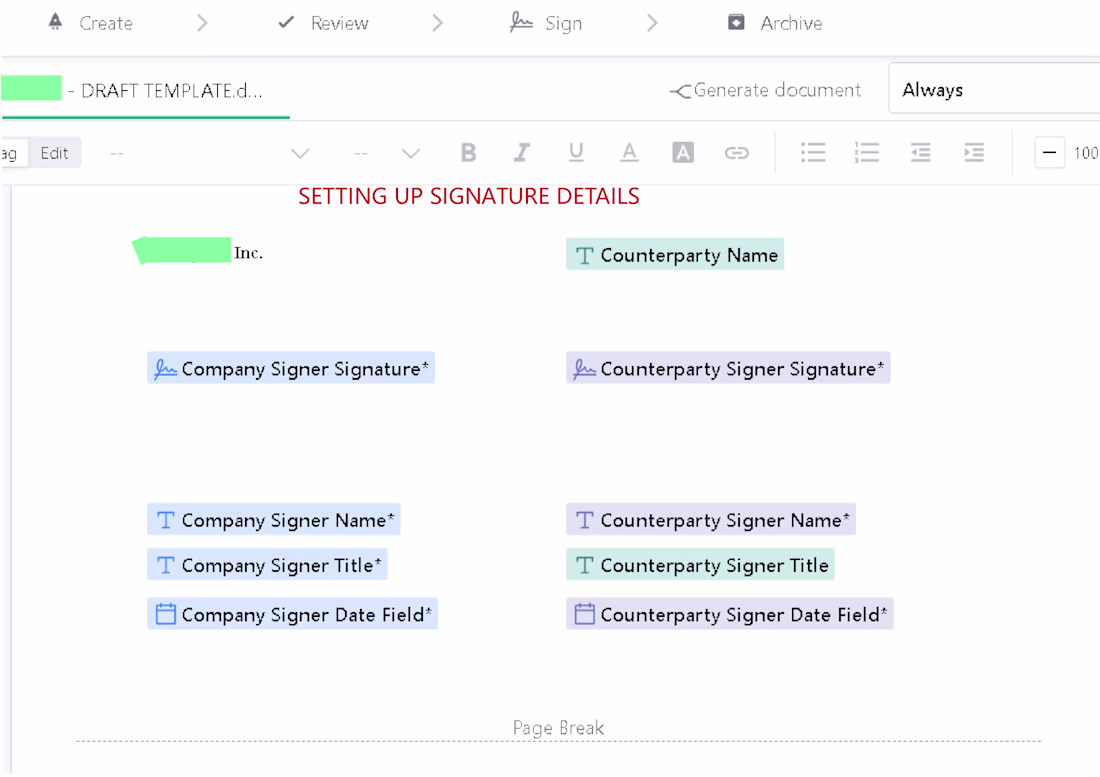
Task: Apply underline formatting
Action: (576, 152)
